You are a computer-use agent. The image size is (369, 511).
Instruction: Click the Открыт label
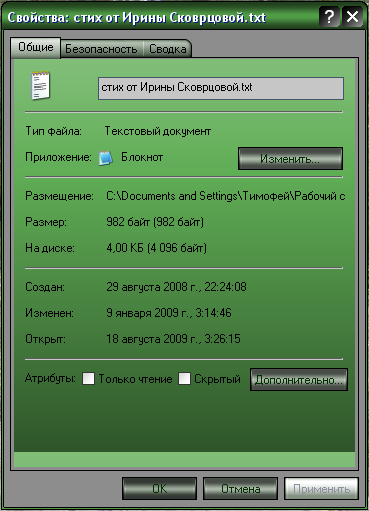45,339
